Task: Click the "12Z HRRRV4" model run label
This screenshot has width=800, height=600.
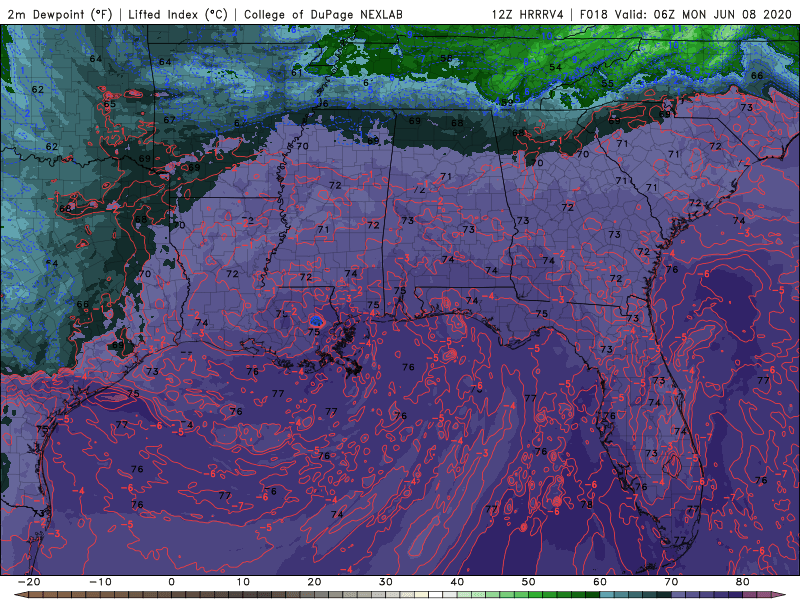Action: [527, 14]
